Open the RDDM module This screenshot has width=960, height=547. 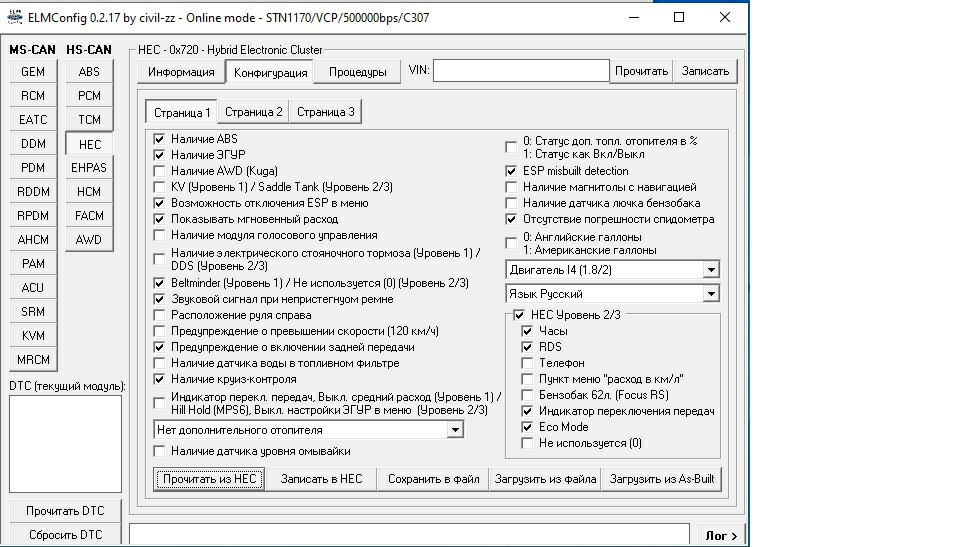[x=33, y=192]
